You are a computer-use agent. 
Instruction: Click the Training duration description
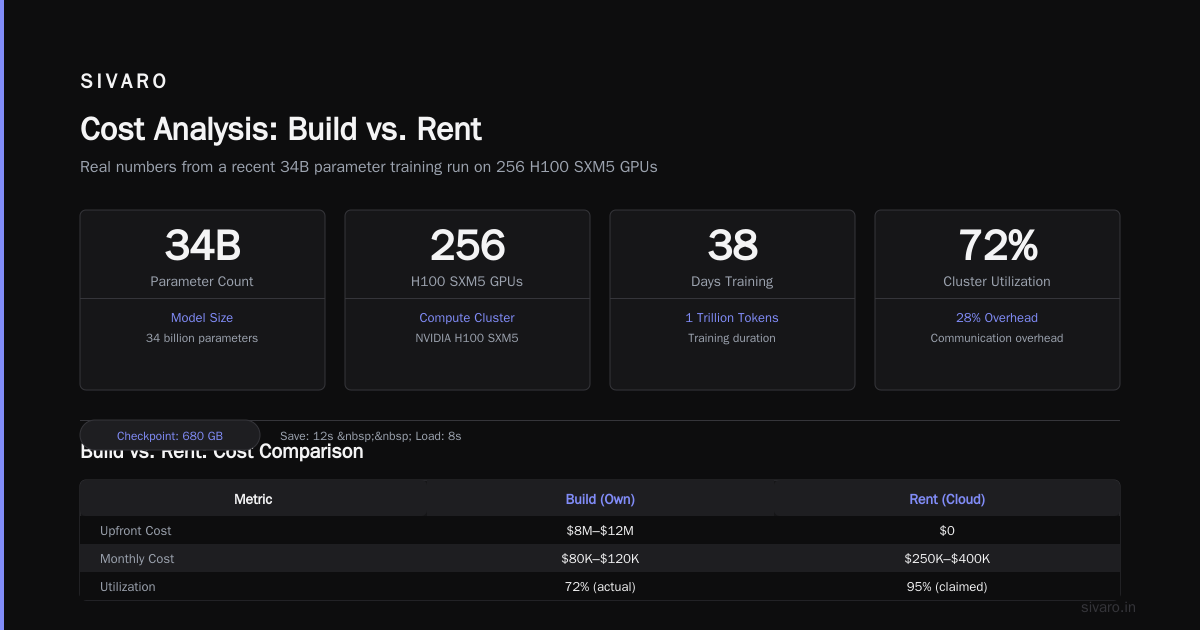732,338
